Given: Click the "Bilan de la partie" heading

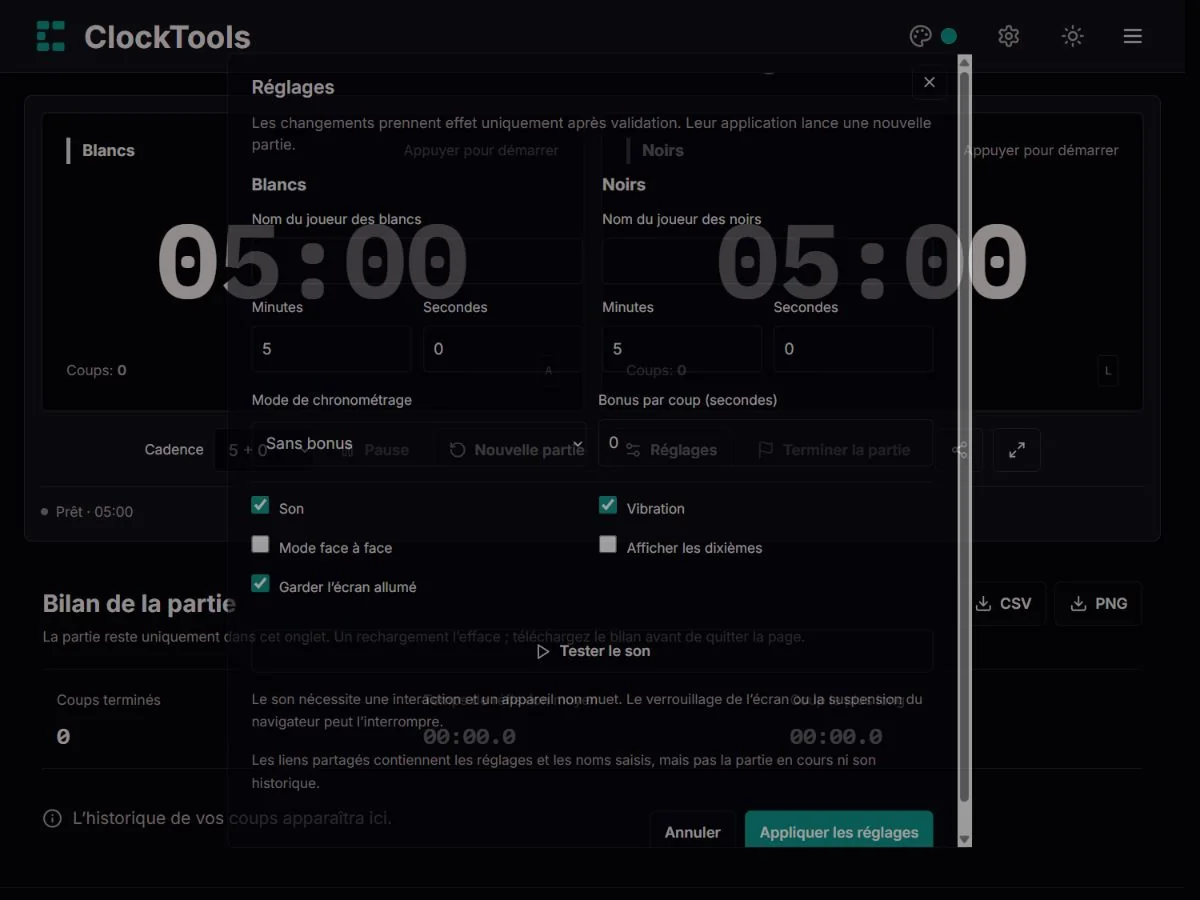Looking at the screenshot, I should pyautogui.click(x=139, y=603).
